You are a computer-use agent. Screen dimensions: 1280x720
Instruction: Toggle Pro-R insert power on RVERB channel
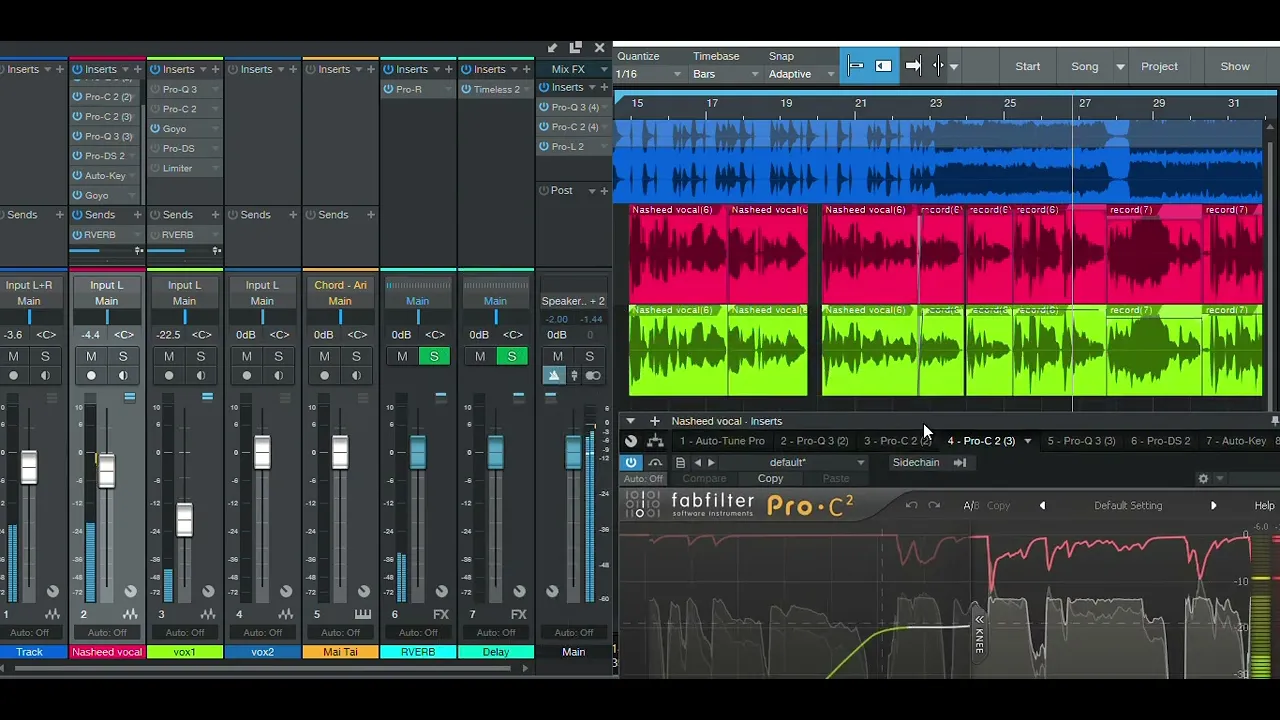(388, 89)
